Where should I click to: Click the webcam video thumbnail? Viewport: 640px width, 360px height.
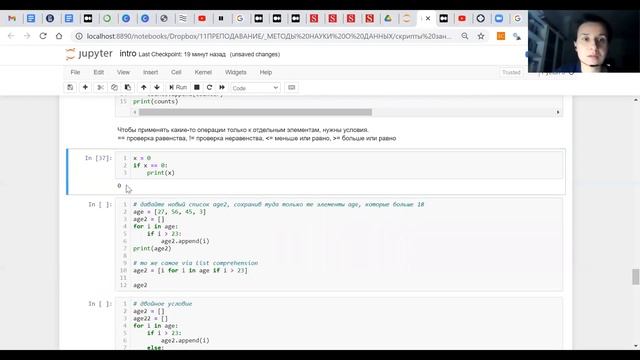[x=584, y=41]
